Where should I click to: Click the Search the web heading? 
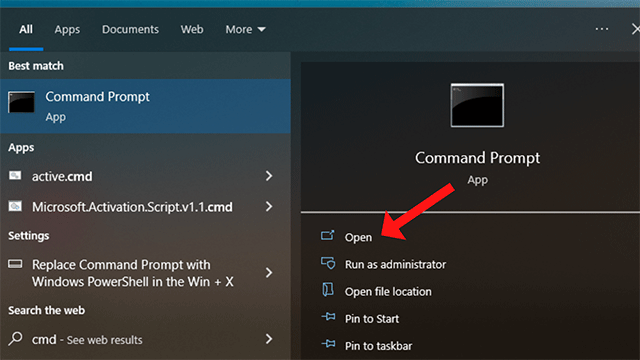point(47,310)
